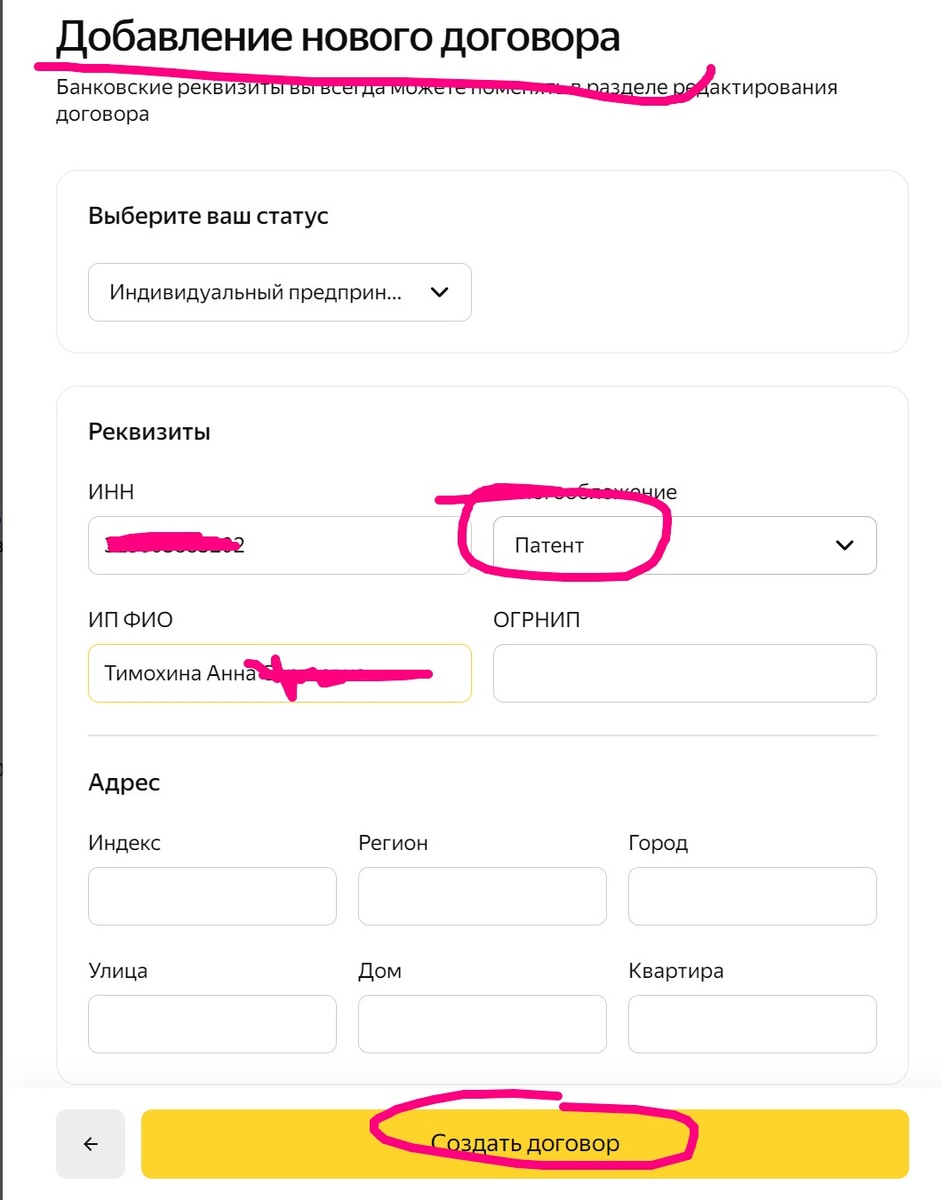This screenshot has width=942, height=1200.
Task: Click the bank requisites notice text
Action: point(446,98)
